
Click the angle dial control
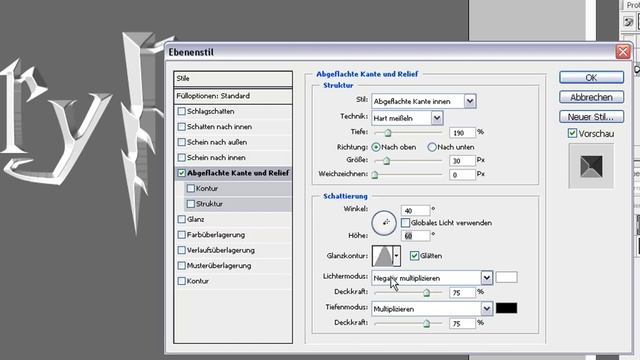pos(384,223)
